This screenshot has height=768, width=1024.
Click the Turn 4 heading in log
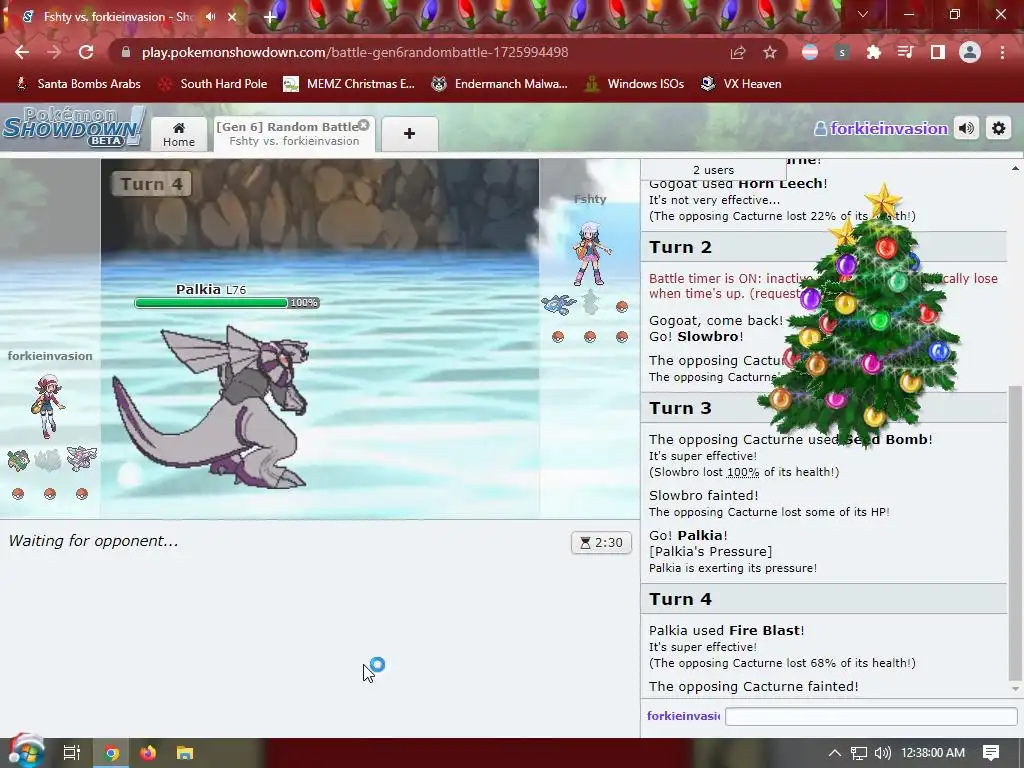(x=680, y=599)
